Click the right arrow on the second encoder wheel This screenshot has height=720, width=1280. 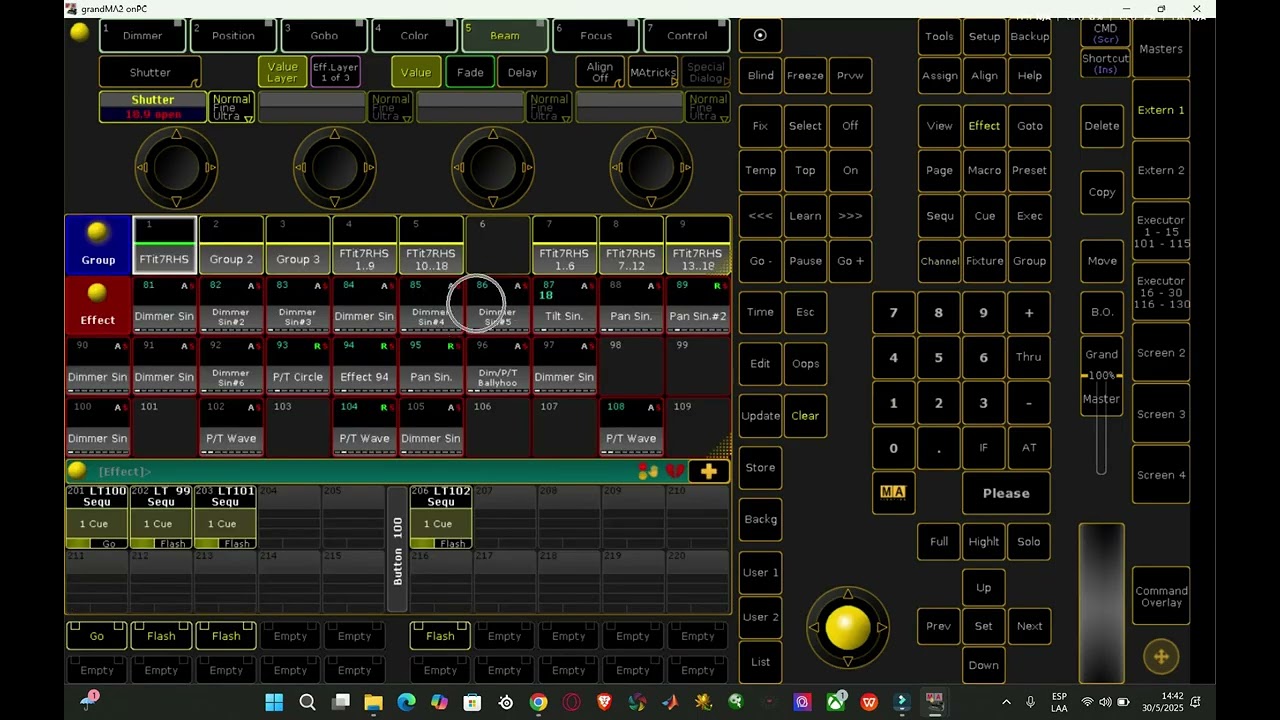(x=369, y=168)
